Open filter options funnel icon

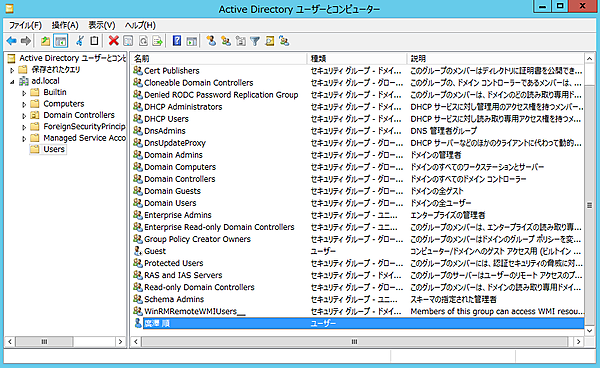point(255,41)
